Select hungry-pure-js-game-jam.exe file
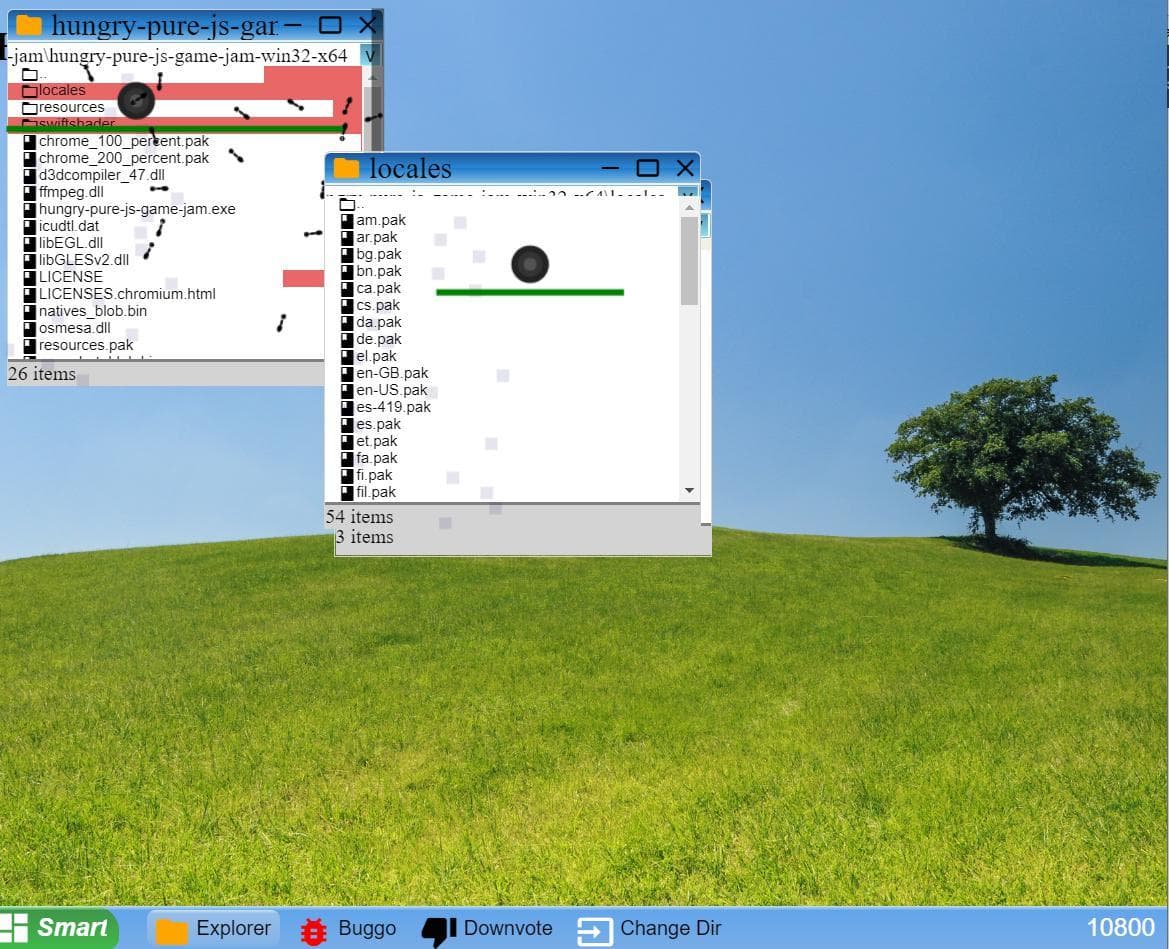This screenshot has height=949, width=1169. [x=130, y=209]
